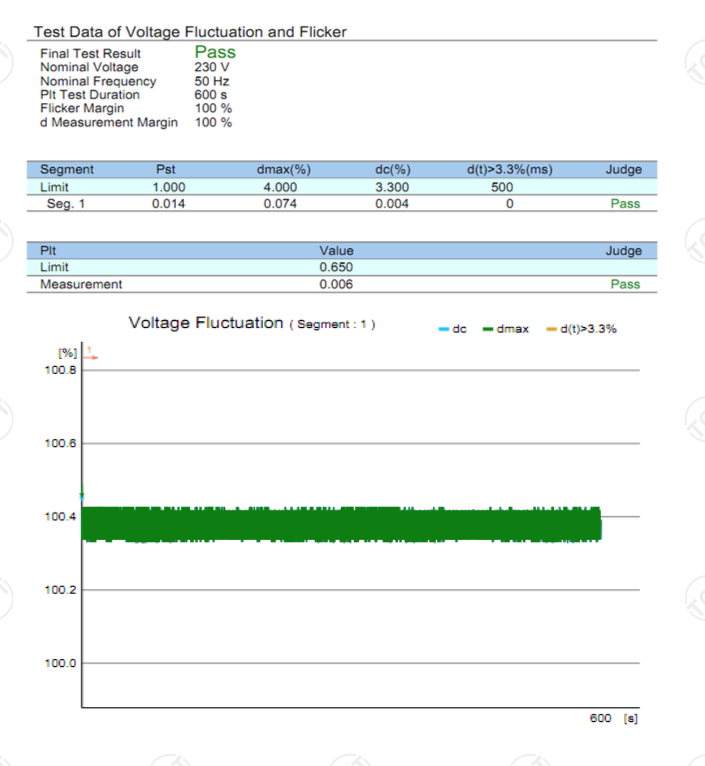Click the '100.6' y-axis tick label
Image resolution: width=705 pixels, height=766 pixels.
pyautogui.click(x=60, y=444)
